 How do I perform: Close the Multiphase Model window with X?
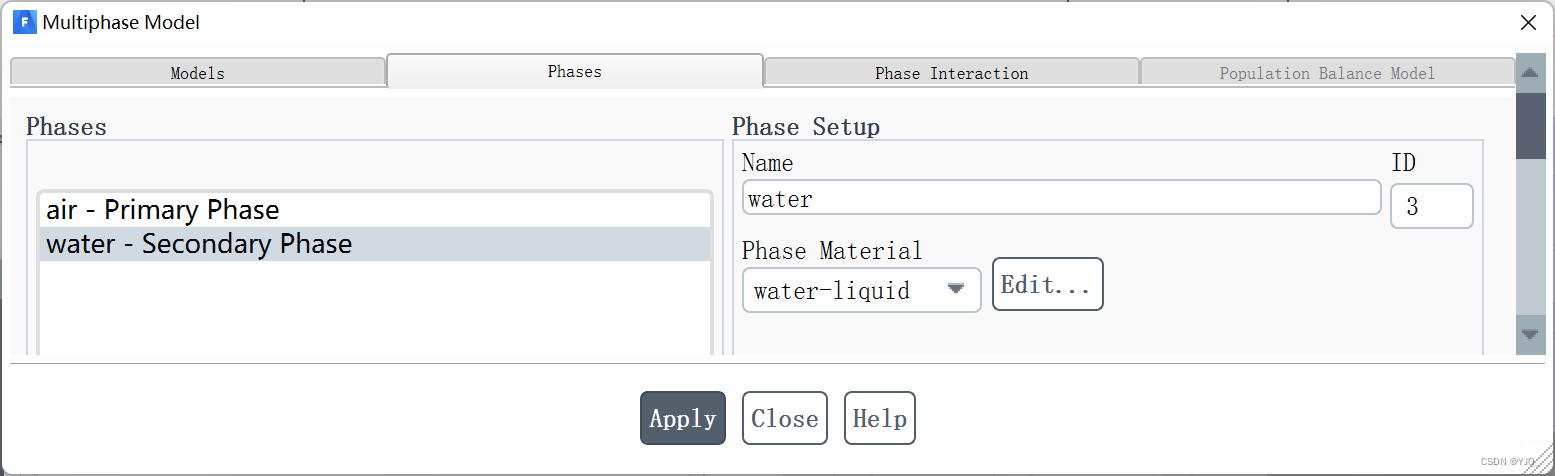click(1528, 22)
